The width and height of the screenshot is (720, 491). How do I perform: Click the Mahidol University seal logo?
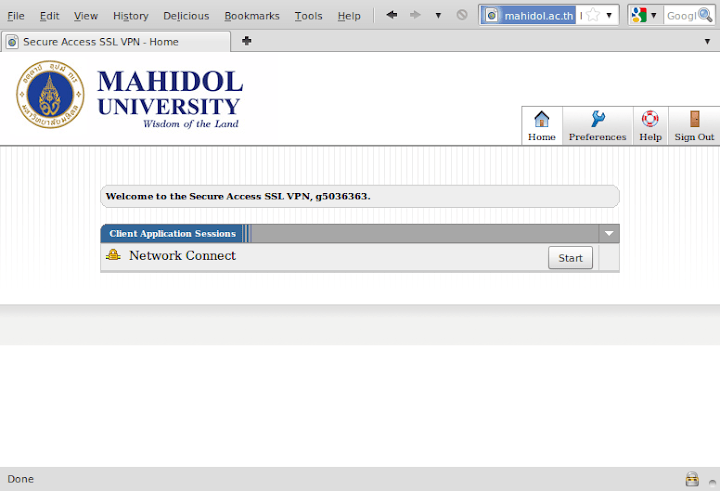[51, 94]
